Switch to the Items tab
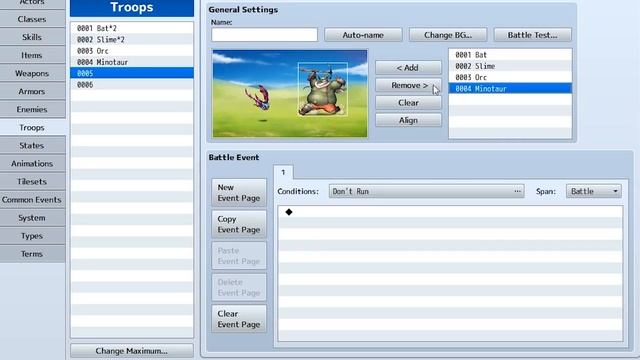The height and width of the screenshot is (360, 640). [32, 55]
